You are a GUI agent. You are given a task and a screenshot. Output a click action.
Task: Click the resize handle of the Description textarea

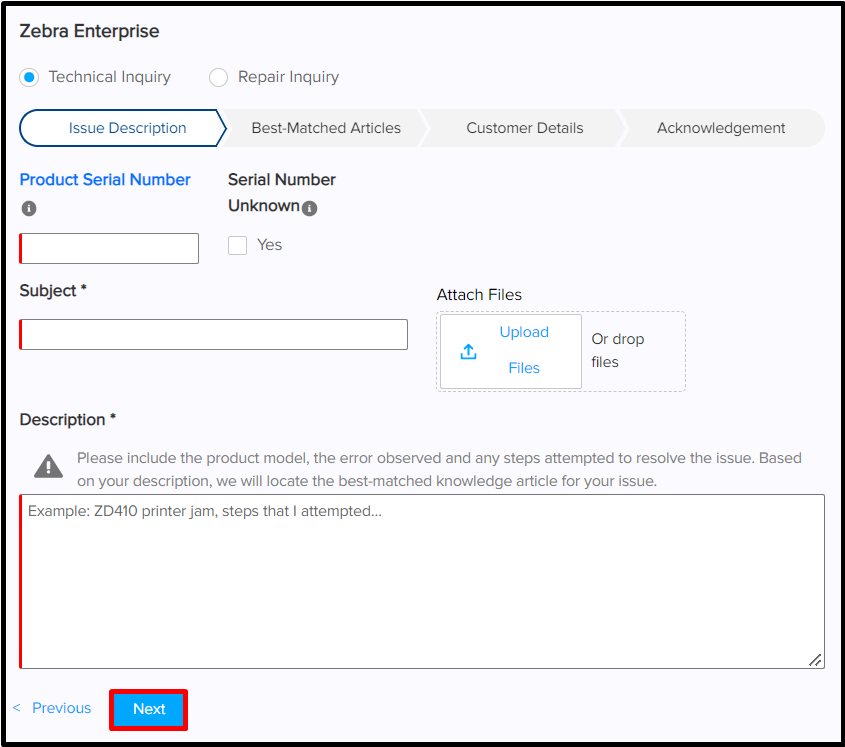pos(817,660)
